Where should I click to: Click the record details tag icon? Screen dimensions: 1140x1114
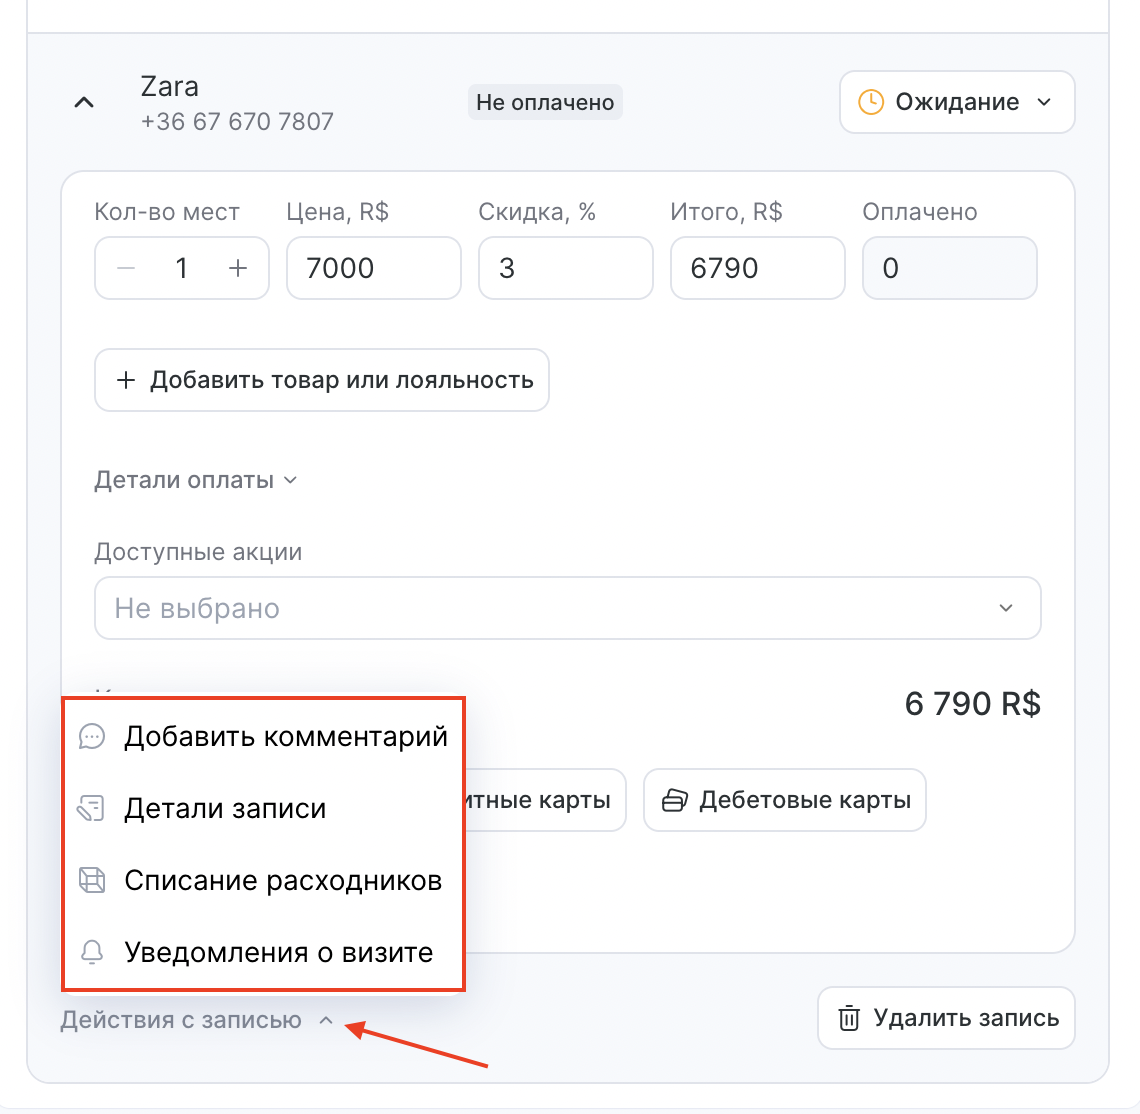click(92, 809)
